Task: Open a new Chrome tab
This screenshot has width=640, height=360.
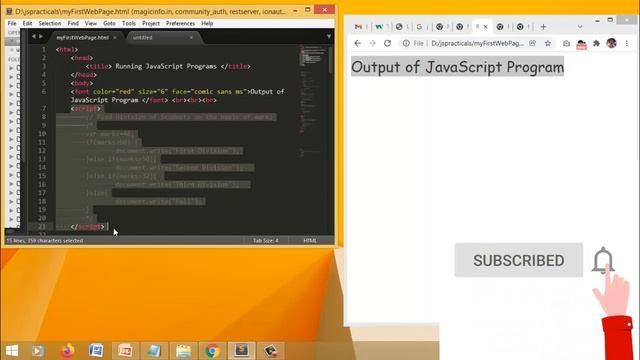Action: pos(543,27)
